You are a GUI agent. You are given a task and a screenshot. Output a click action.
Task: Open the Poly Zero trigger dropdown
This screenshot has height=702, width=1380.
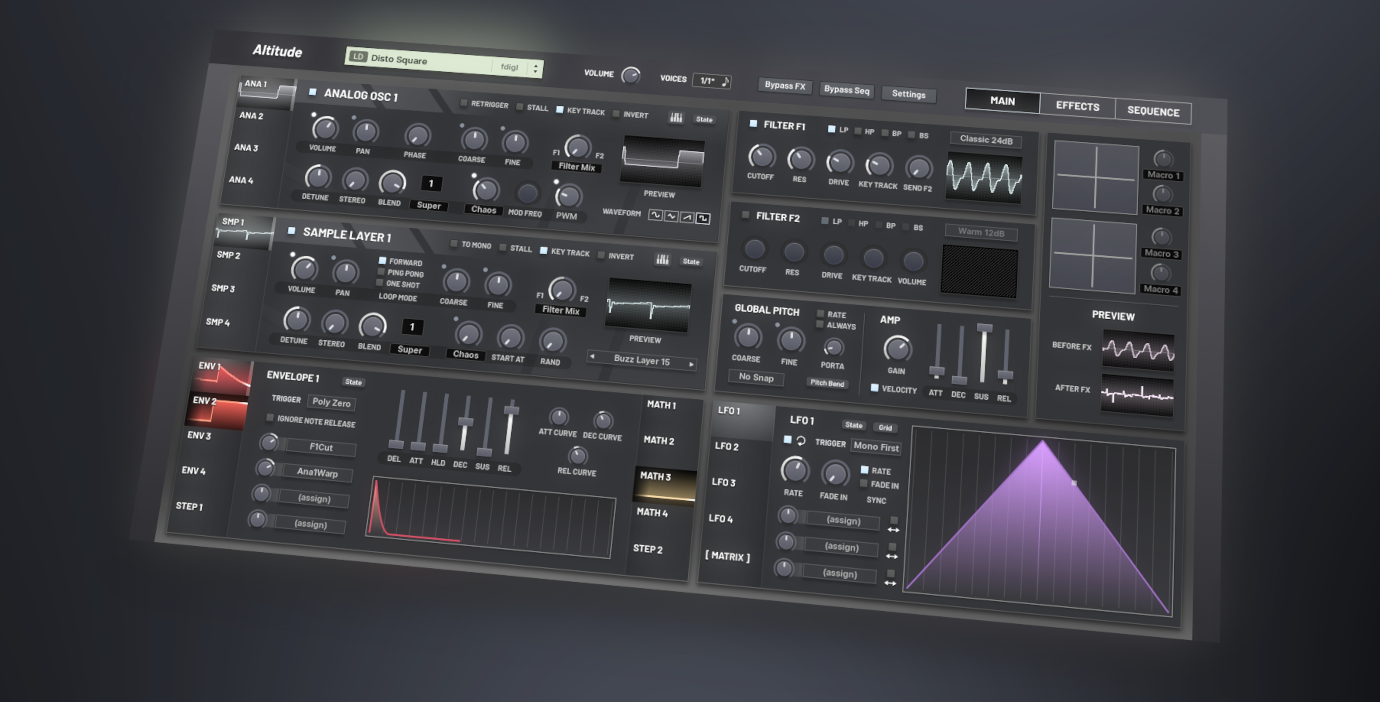[330, 402]
